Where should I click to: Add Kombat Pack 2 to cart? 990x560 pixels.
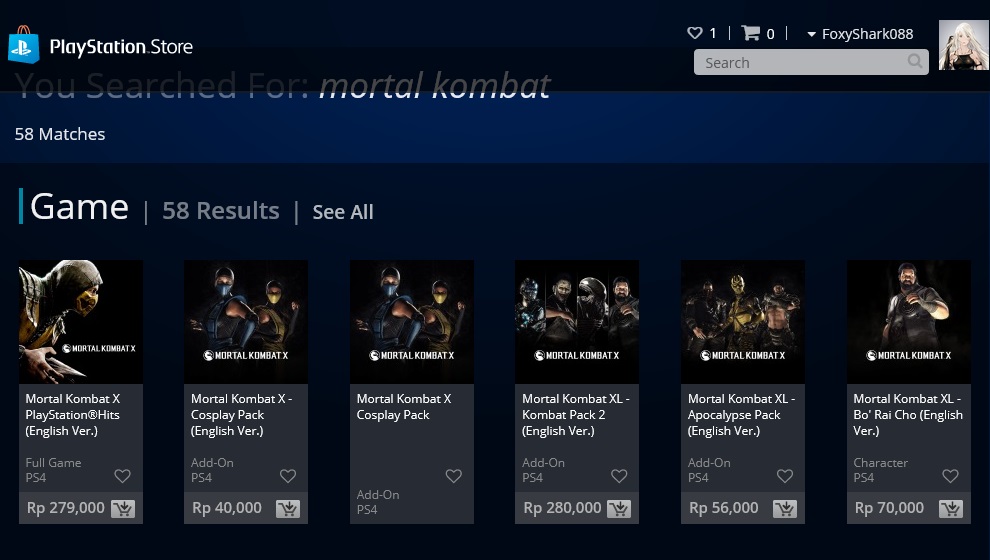(x=619, y=509)
